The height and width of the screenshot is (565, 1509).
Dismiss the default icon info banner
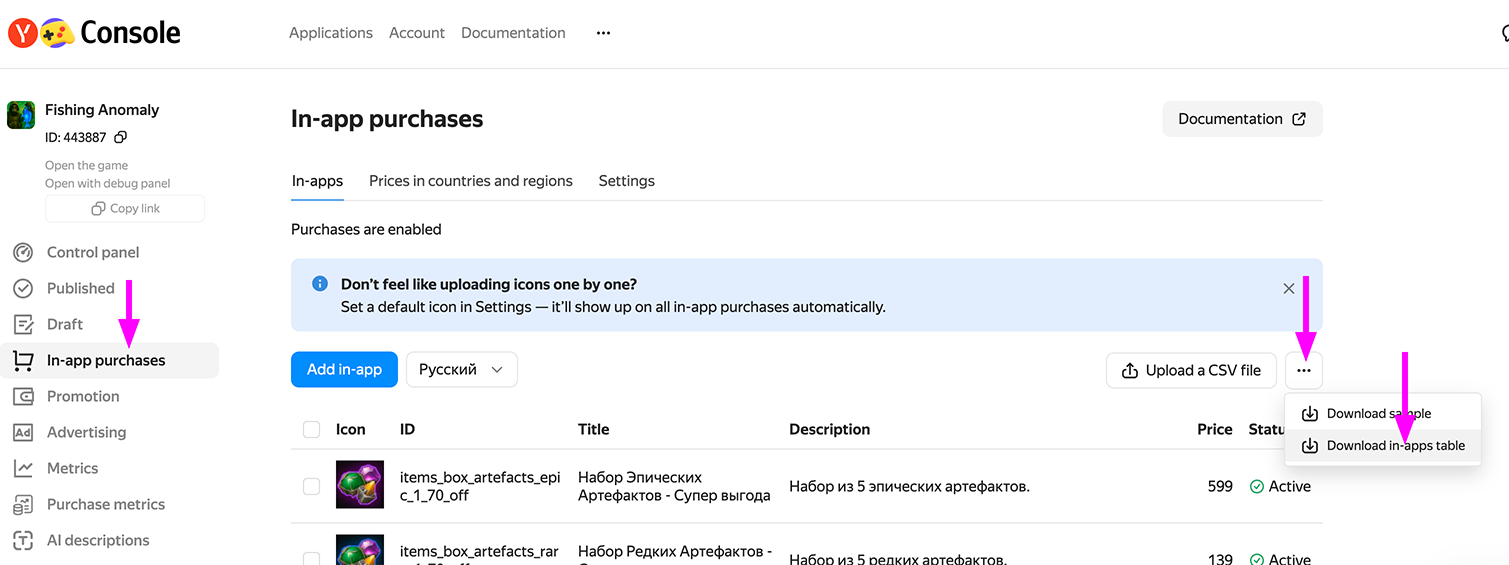coord(1288,288)
